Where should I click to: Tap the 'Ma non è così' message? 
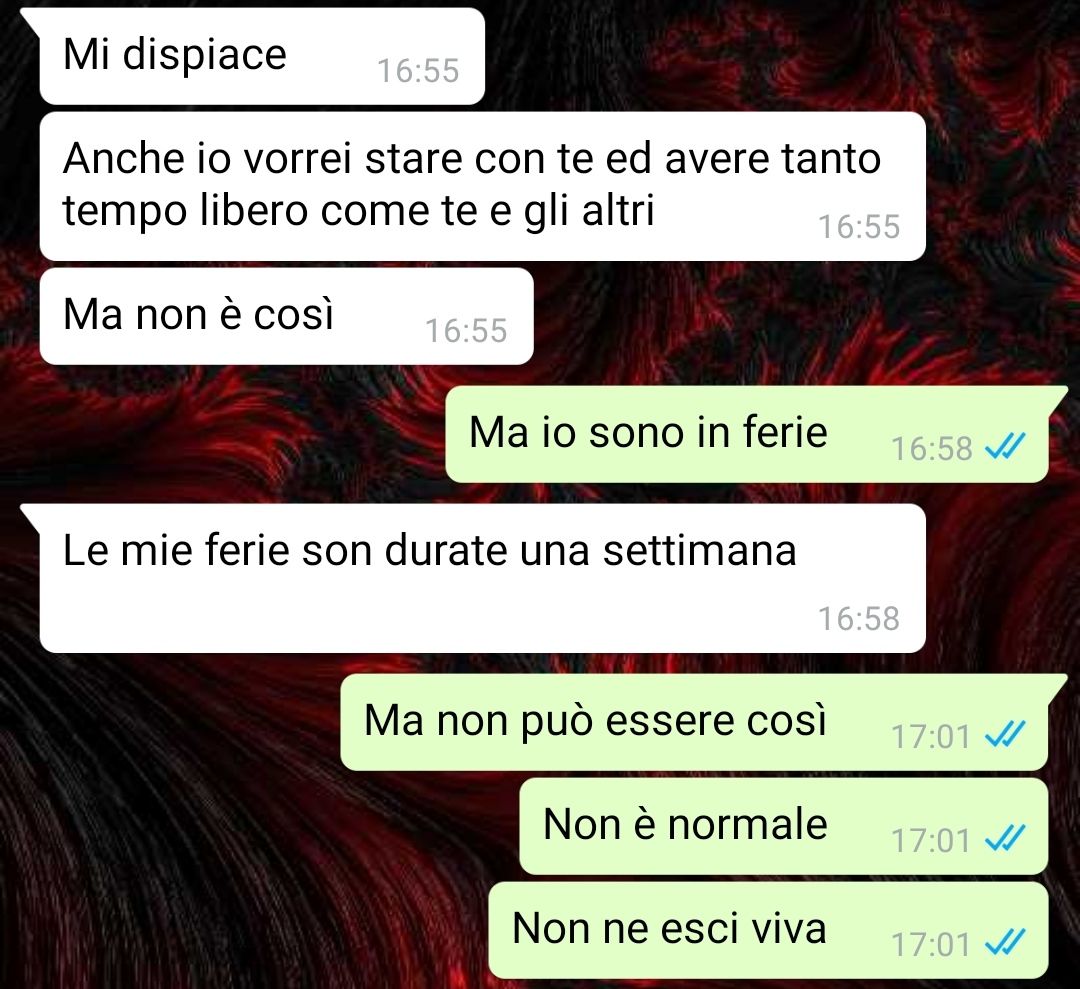[287, 316]
